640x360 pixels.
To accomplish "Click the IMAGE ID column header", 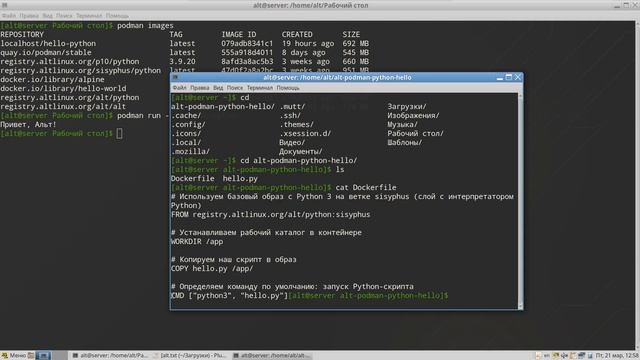I will (x=239, y=34).
